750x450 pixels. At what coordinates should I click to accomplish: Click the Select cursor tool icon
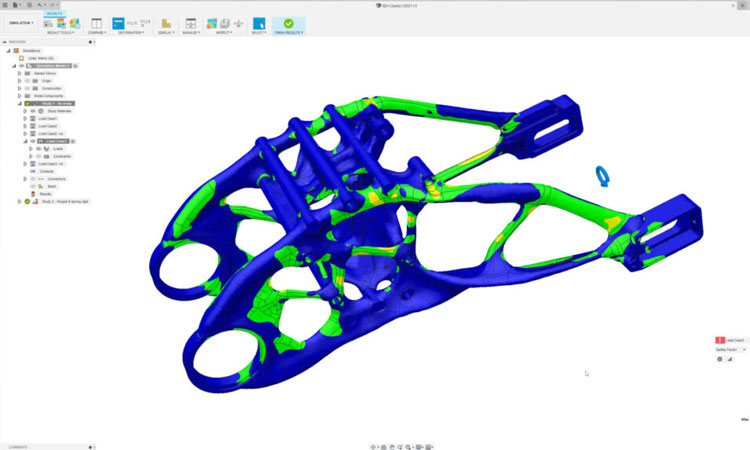(259, 23)
